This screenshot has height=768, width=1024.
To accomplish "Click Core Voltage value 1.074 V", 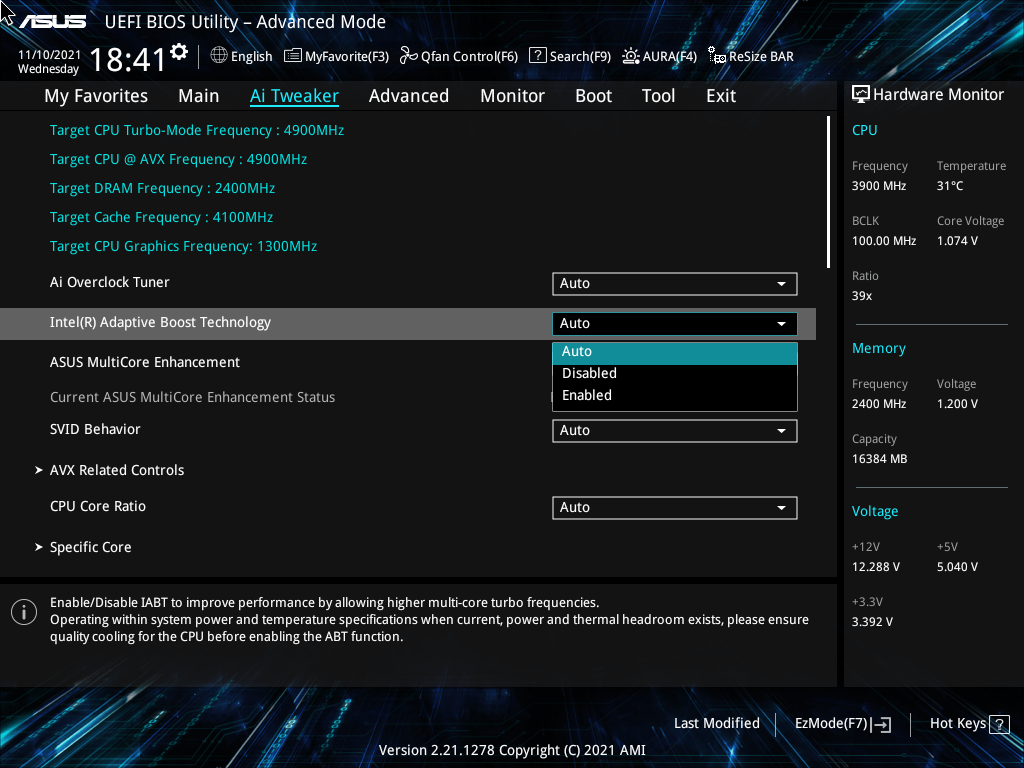I will click(x=957, y=241).
